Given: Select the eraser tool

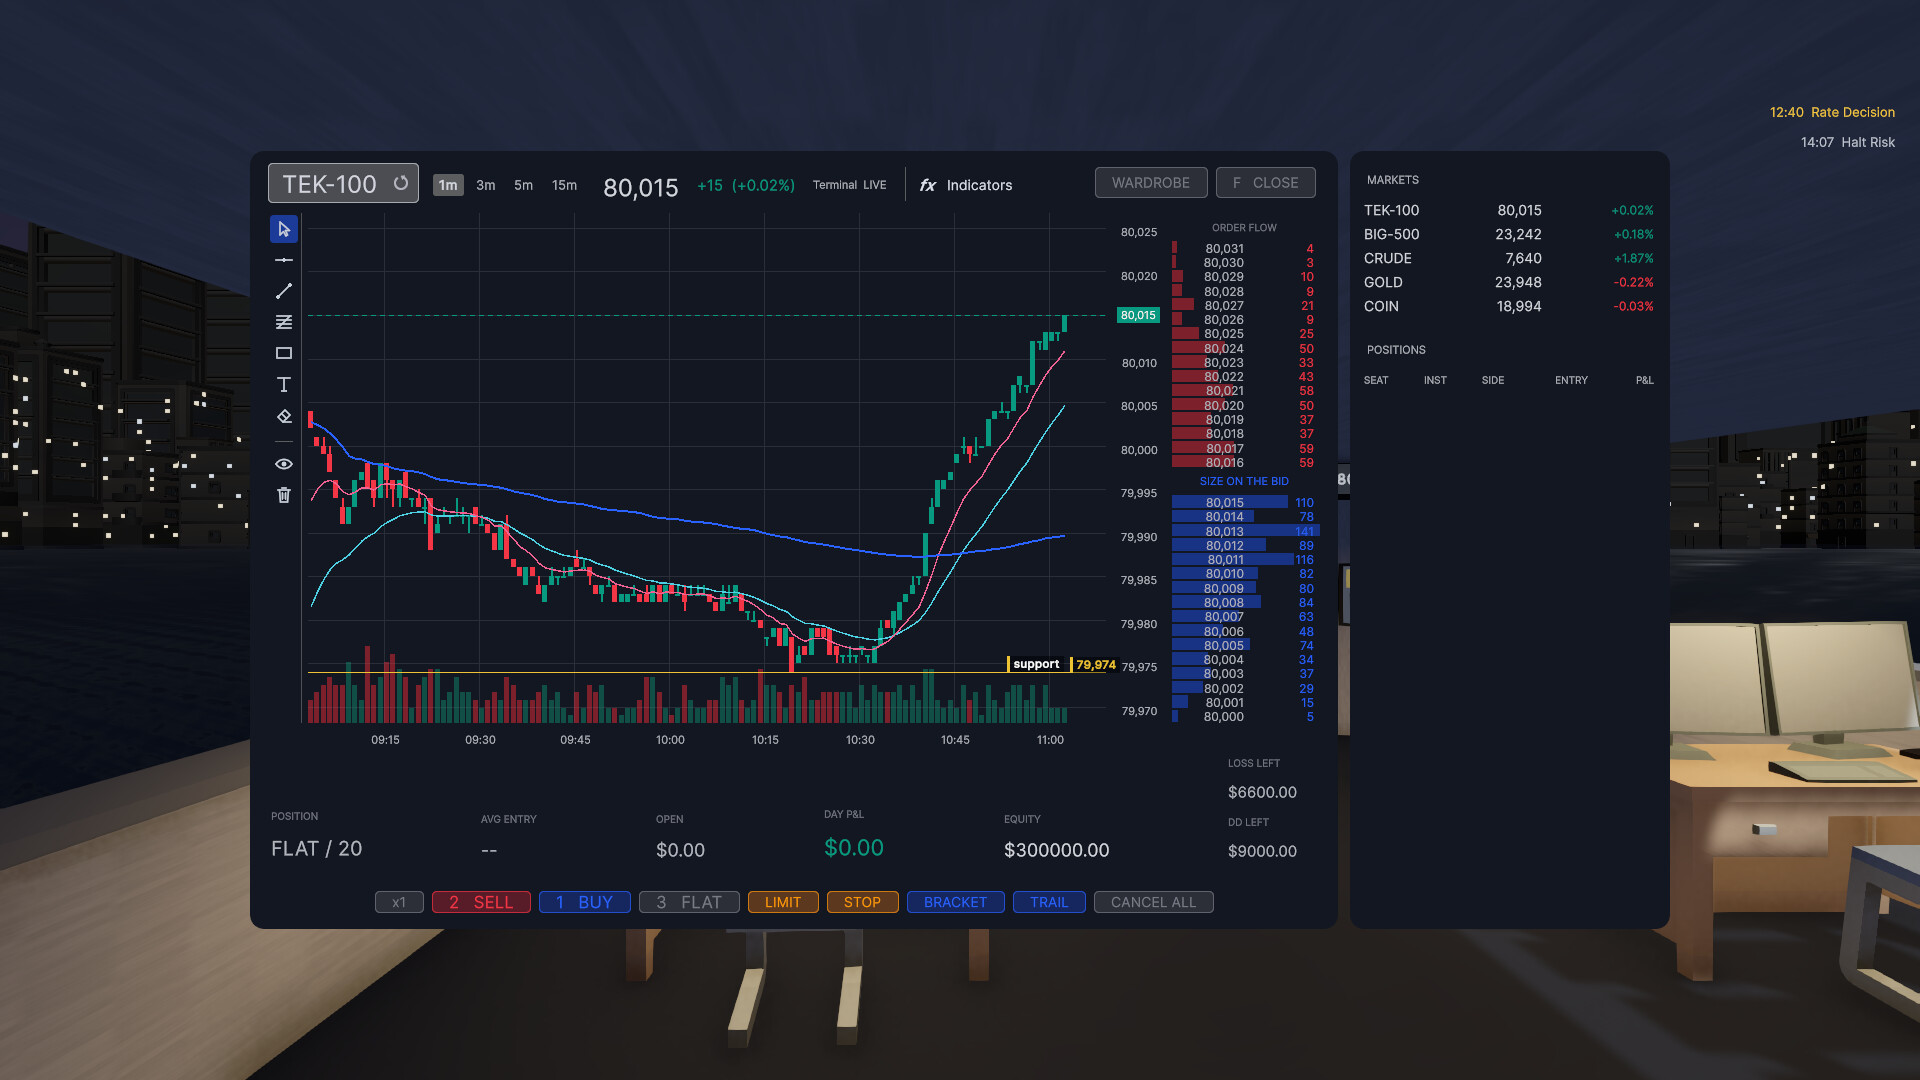Looking at the screenshot, I should pos(284,416).
